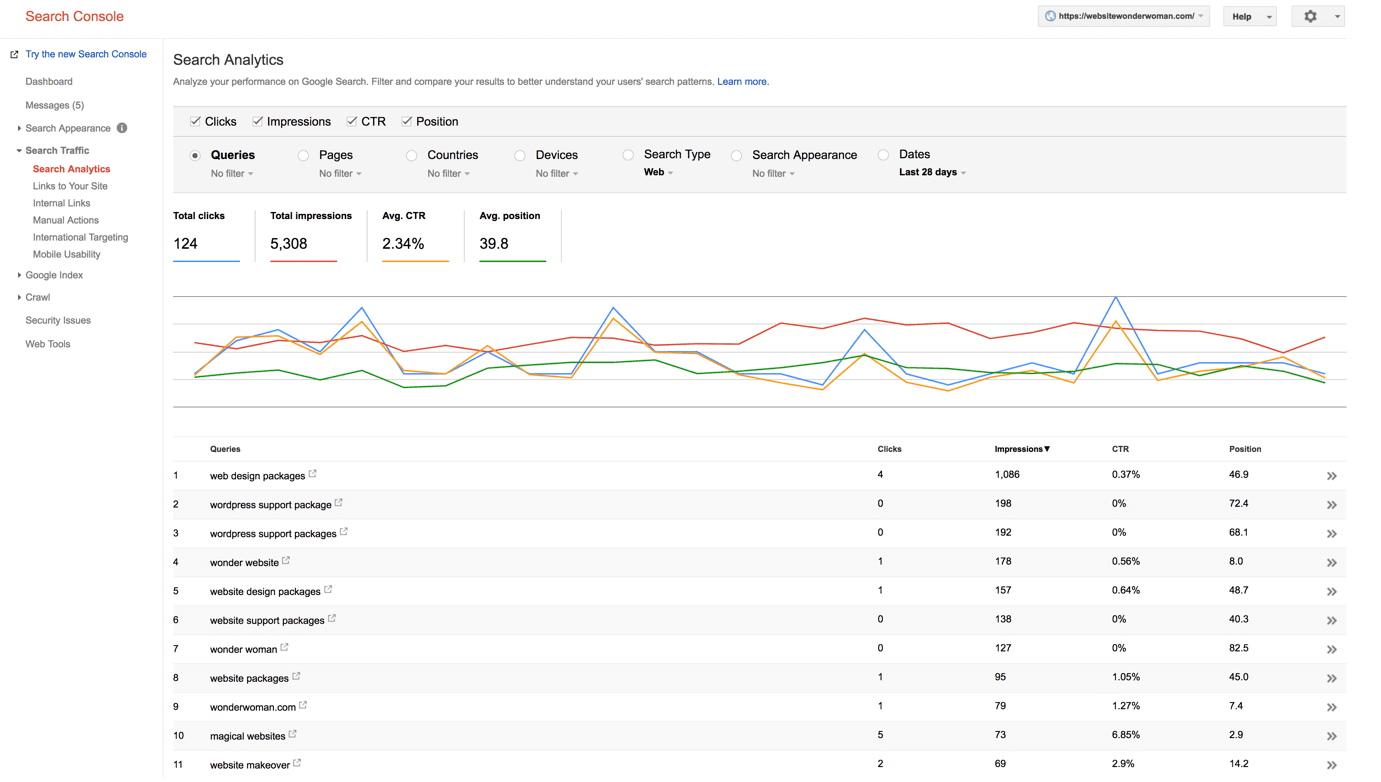Open Security Issues in sidebar
The image size is (1381, 782).
(x=58, y=321)
